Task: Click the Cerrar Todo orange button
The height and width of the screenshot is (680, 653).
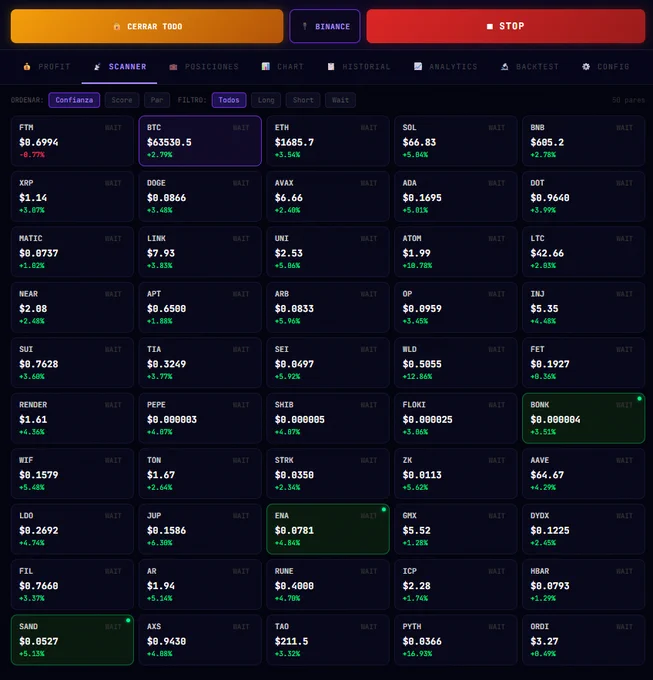Action: [x=147, y=26]
